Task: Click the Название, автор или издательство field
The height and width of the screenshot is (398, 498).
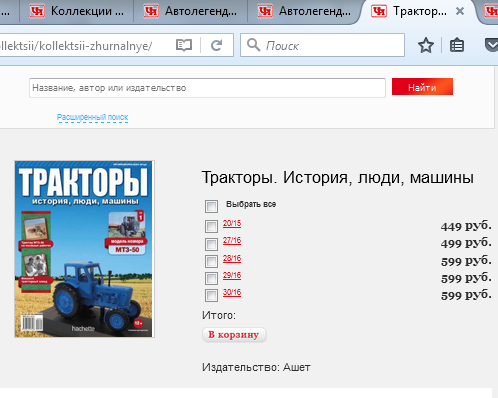Action: (207, 88)
